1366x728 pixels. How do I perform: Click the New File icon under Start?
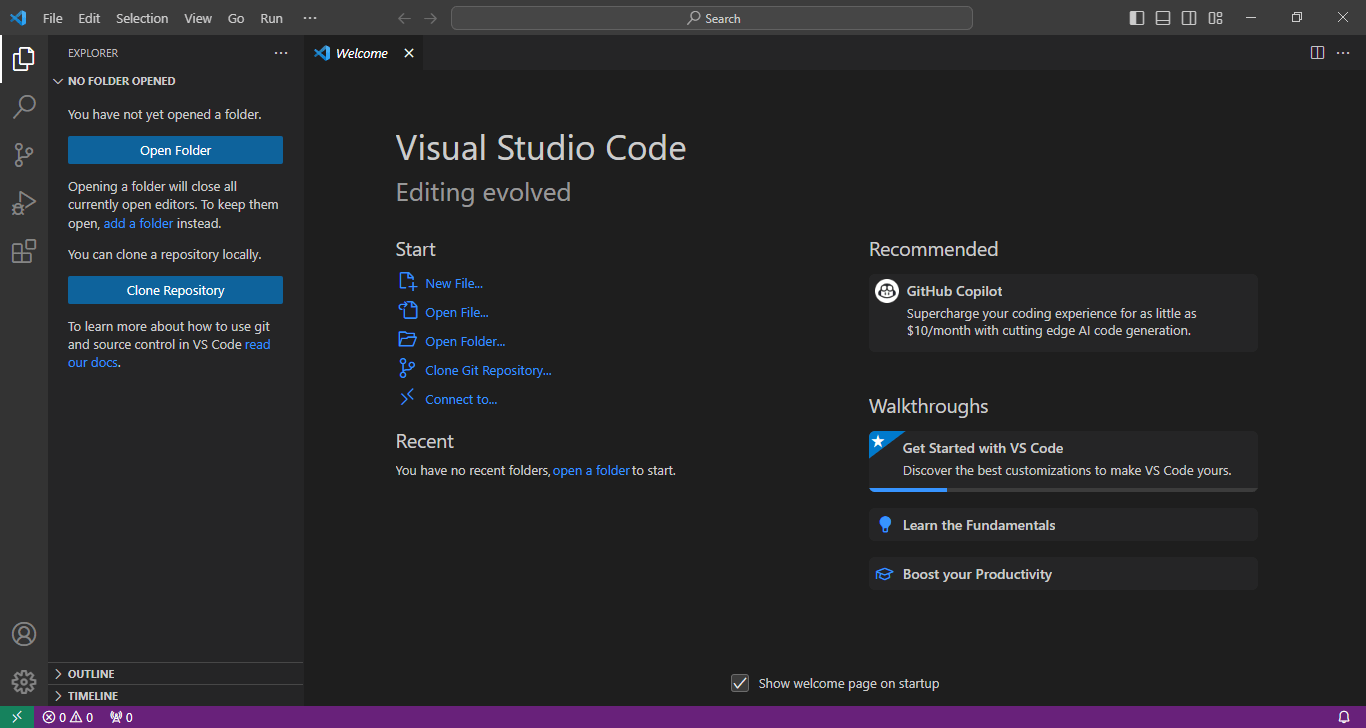click(x=407, y=283)
